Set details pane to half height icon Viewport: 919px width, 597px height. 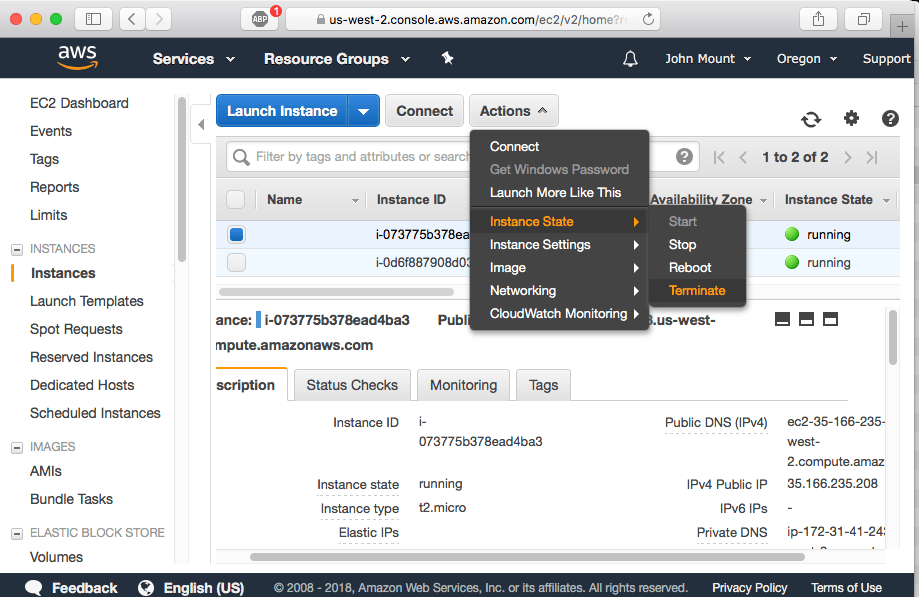tap(806, 319)
